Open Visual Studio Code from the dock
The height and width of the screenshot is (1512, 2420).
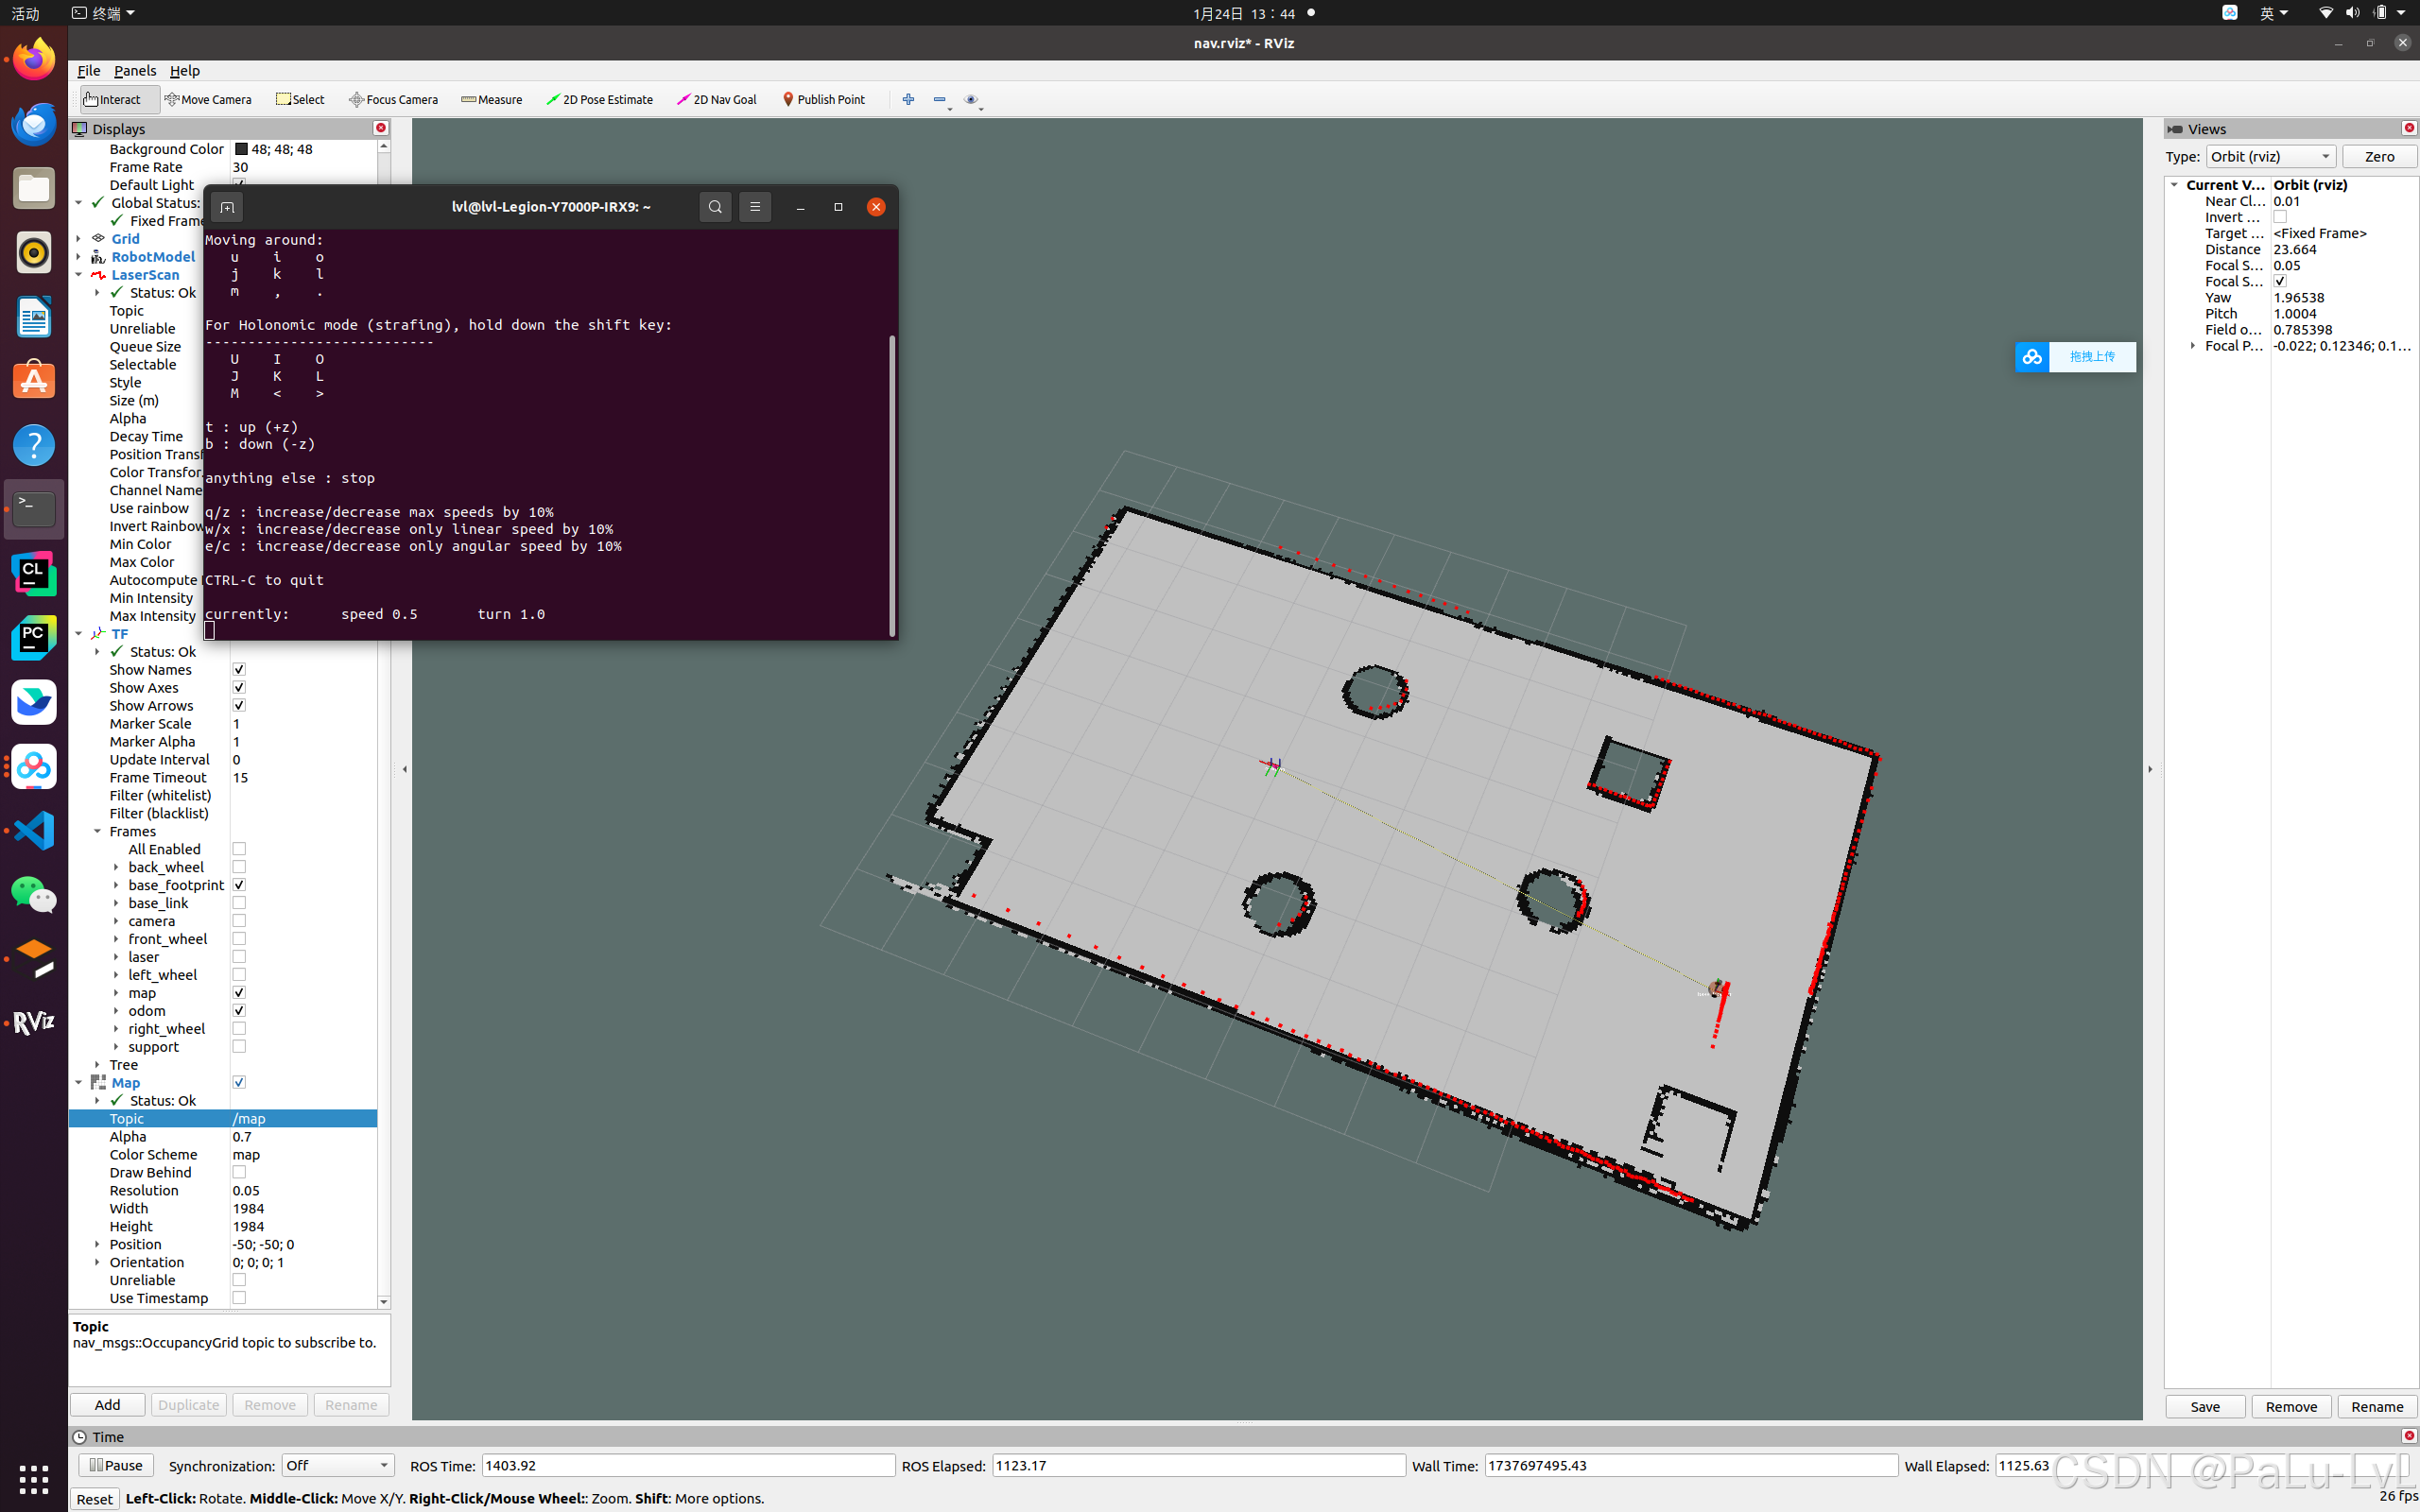click(x=33, y=830)
